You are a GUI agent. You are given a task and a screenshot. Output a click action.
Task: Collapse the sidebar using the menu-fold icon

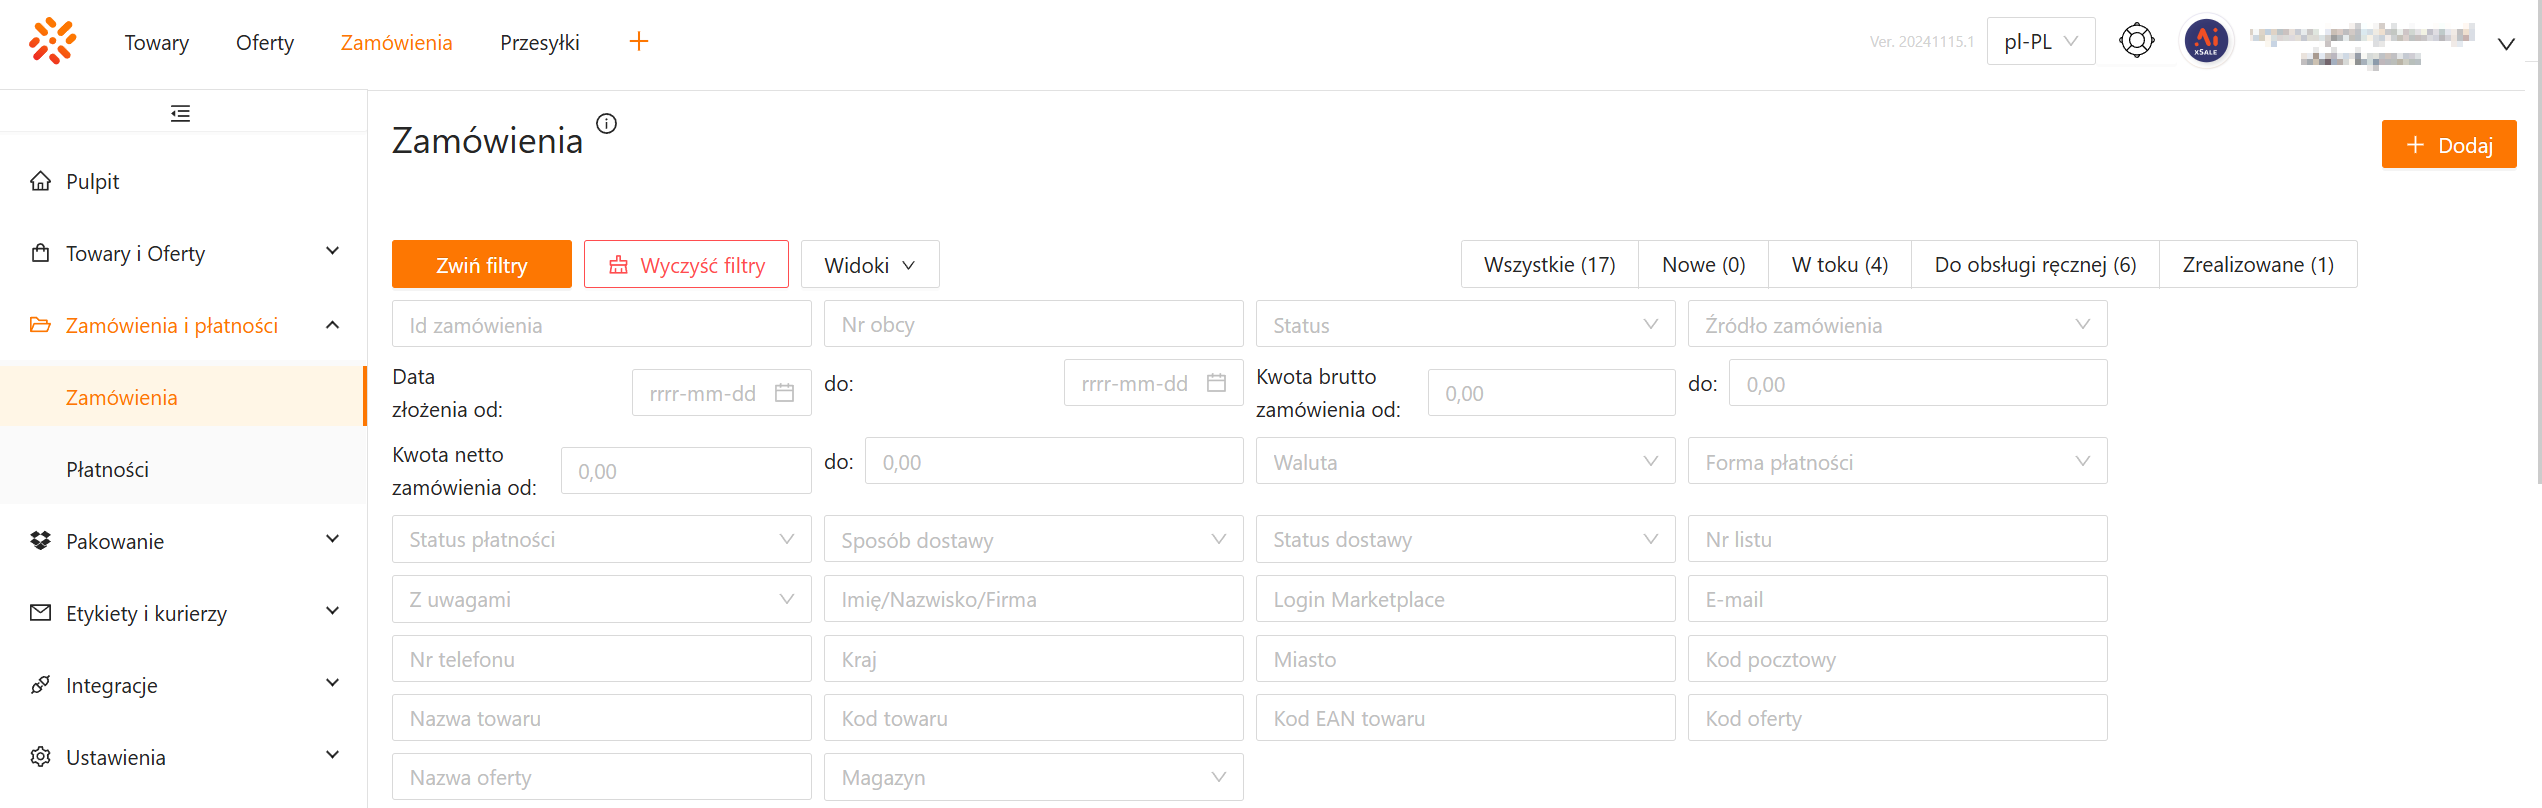pyautogui.click(x=180, y=113)
